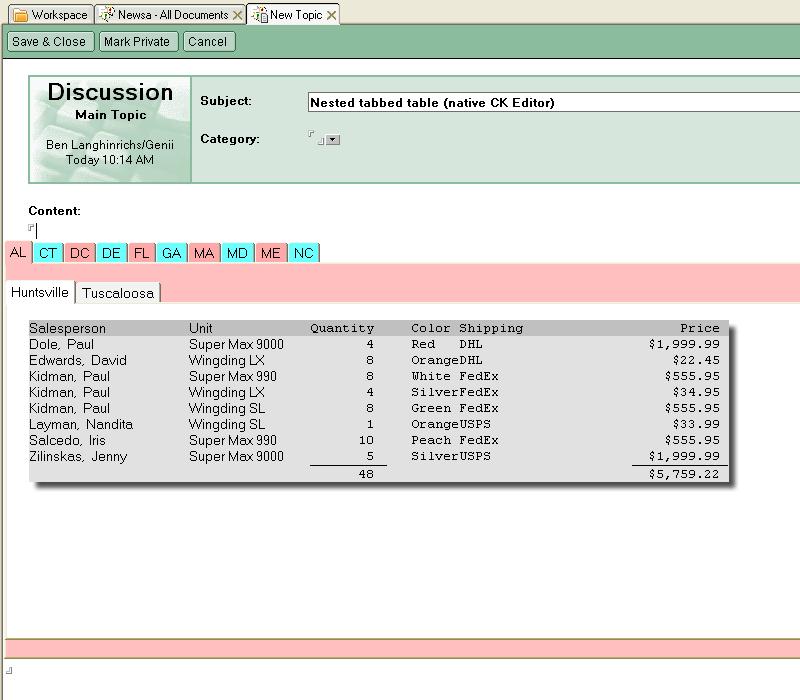Switch to the FL state tab
The width and height of the screenshot is (800, 700).
pos(142,254)
